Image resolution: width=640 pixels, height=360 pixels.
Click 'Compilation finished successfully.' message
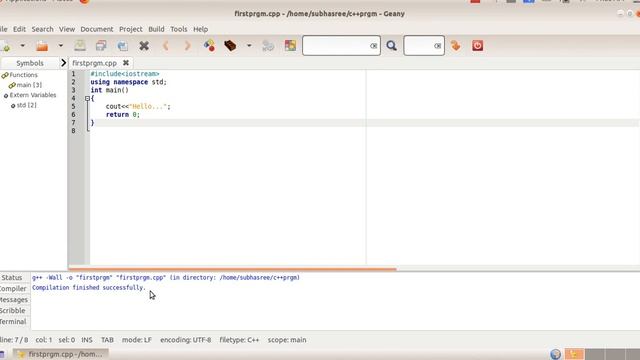tap(89, 288)
